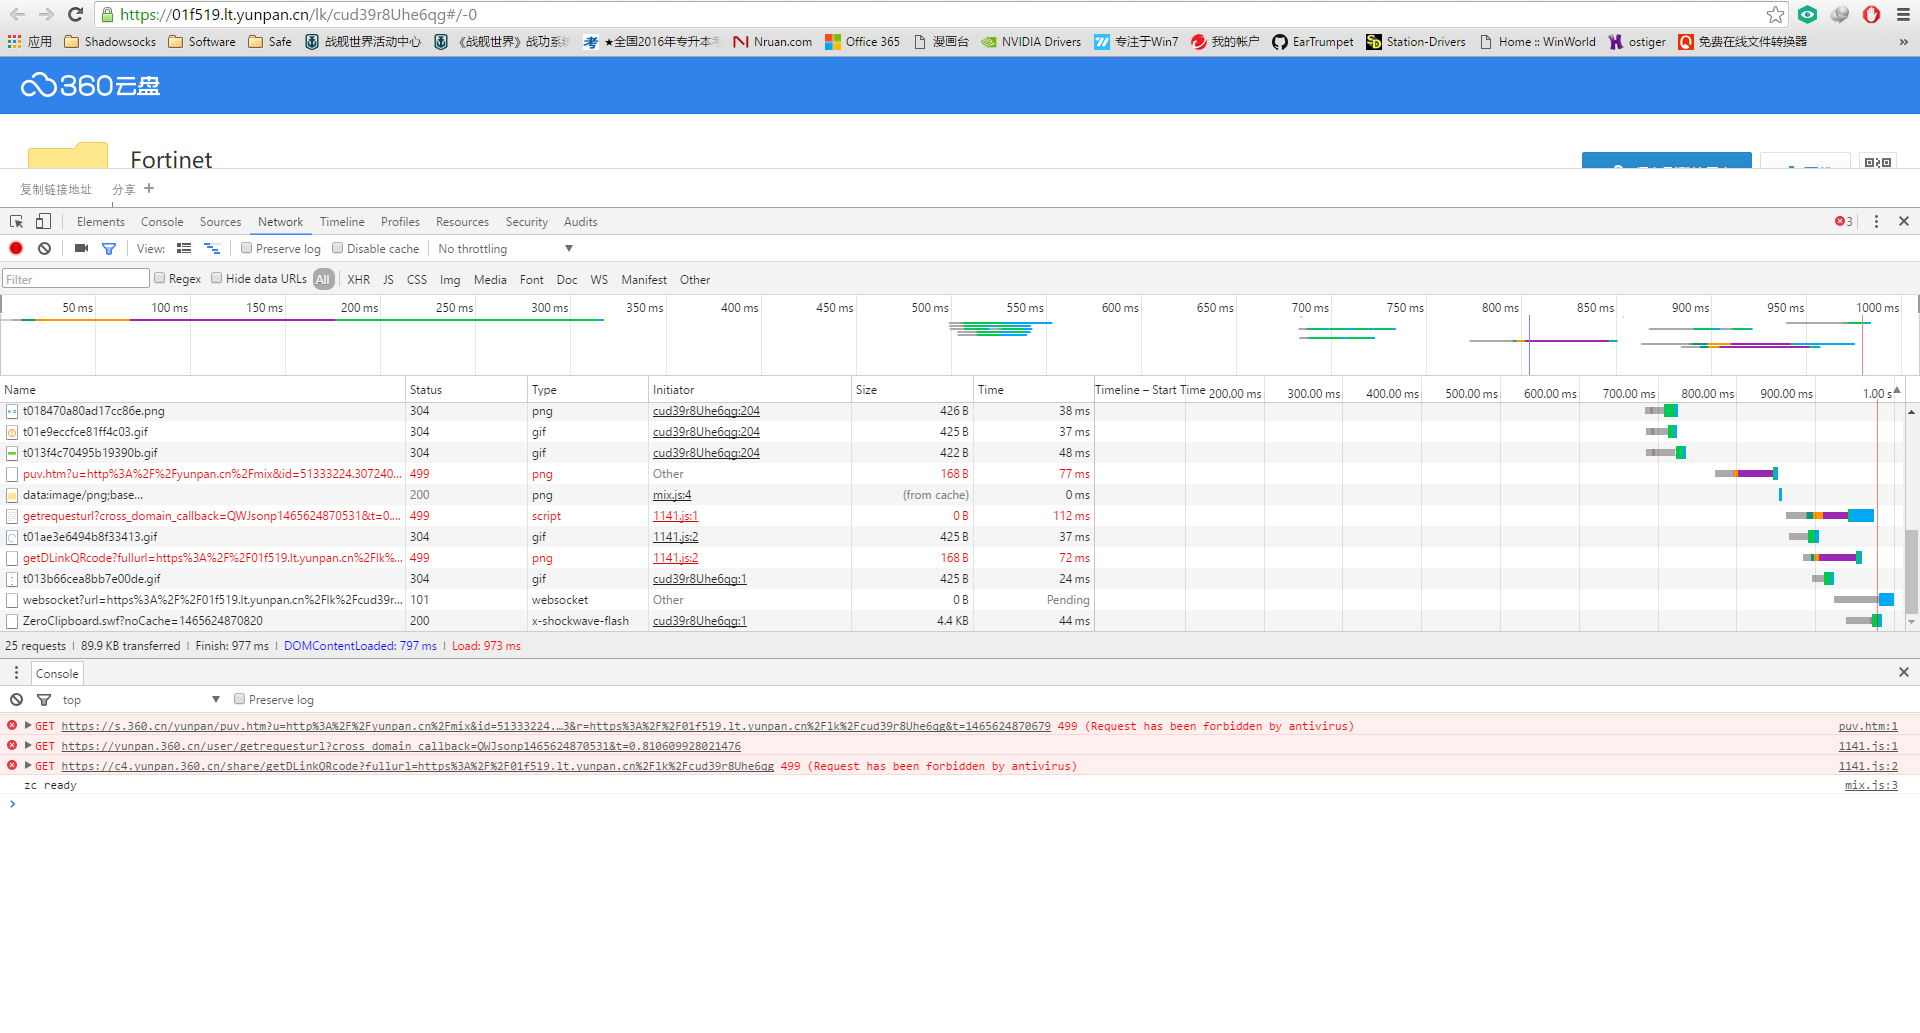Filter requests by Img
The height and width of the screenshot is (1033, 1920).
[450, 280]
